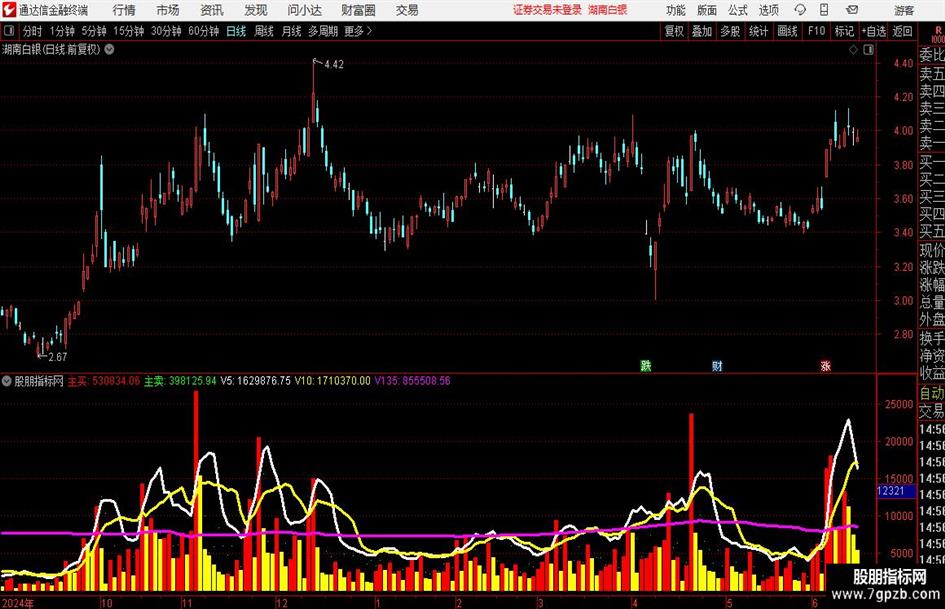Open 多周期 multi-period view
This screenshot has height=609, width=945.
point(323,31)
